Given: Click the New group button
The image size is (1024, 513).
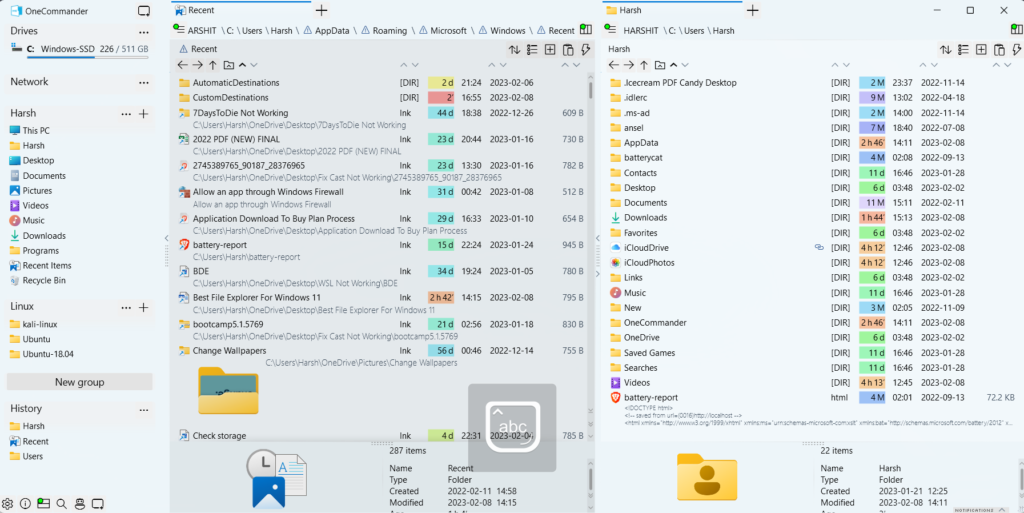Looking at the screenshot, I should coord(80,382).
